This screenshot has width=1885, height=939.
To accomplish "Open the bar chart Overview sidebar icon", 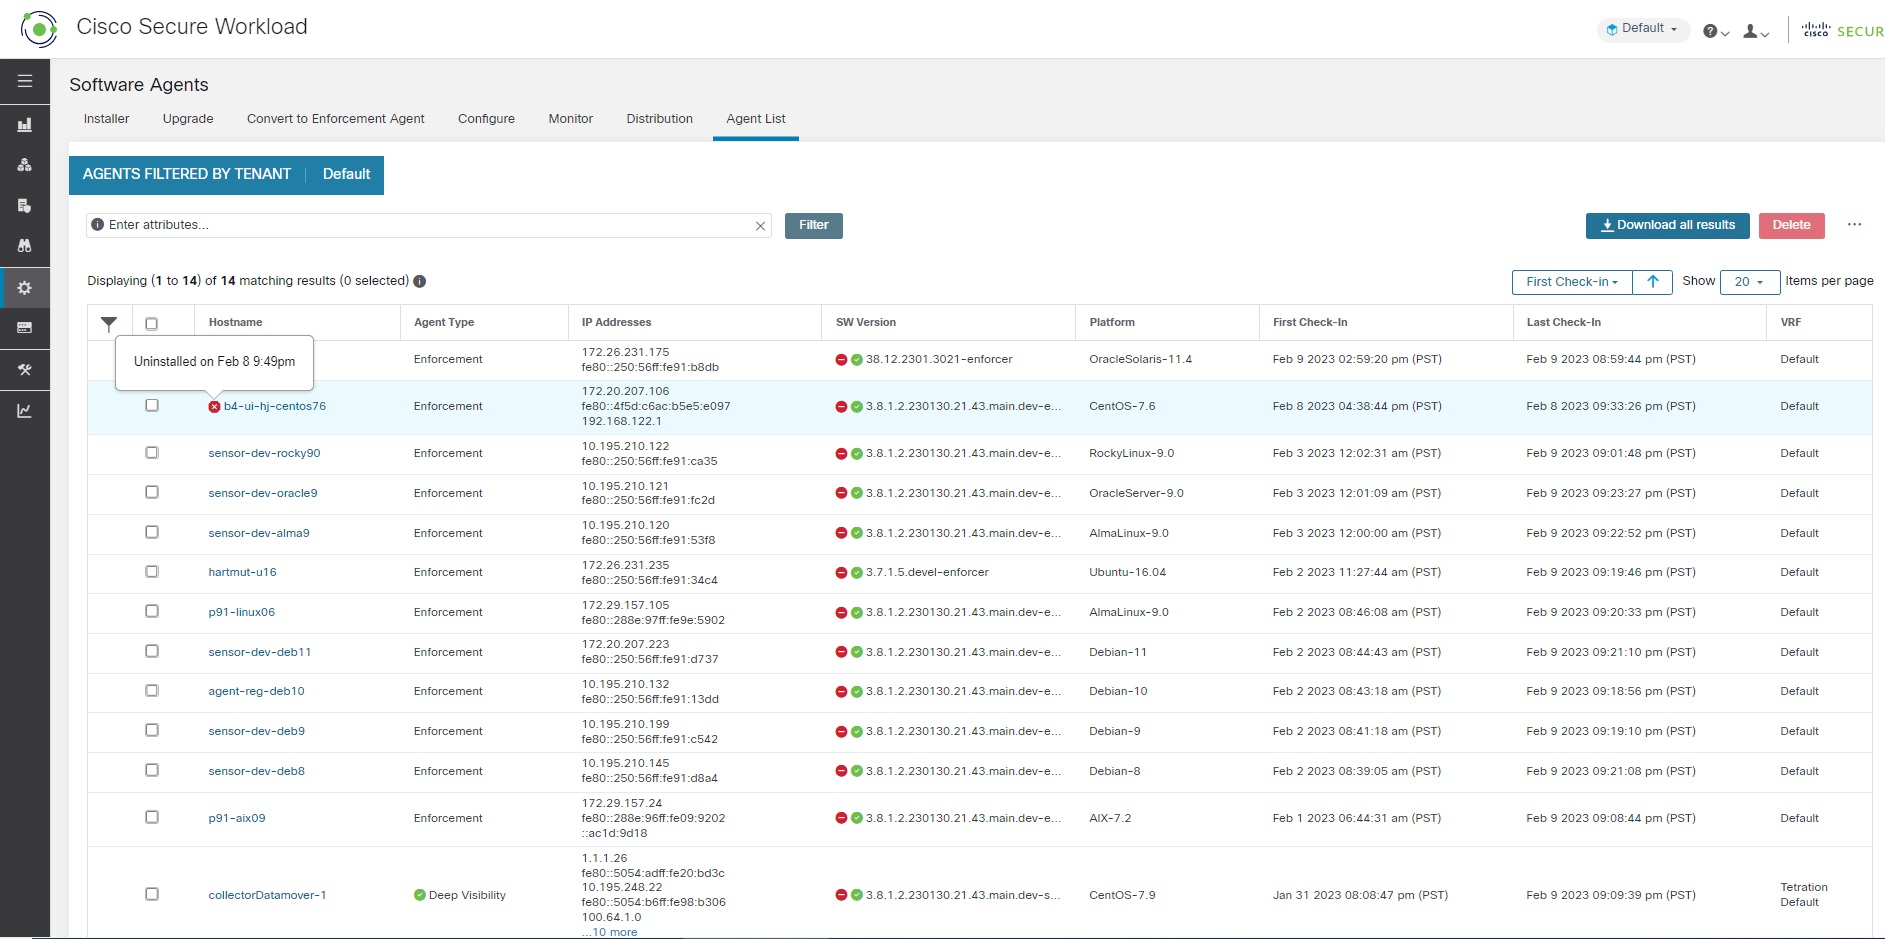I will (x=25, y=125).
